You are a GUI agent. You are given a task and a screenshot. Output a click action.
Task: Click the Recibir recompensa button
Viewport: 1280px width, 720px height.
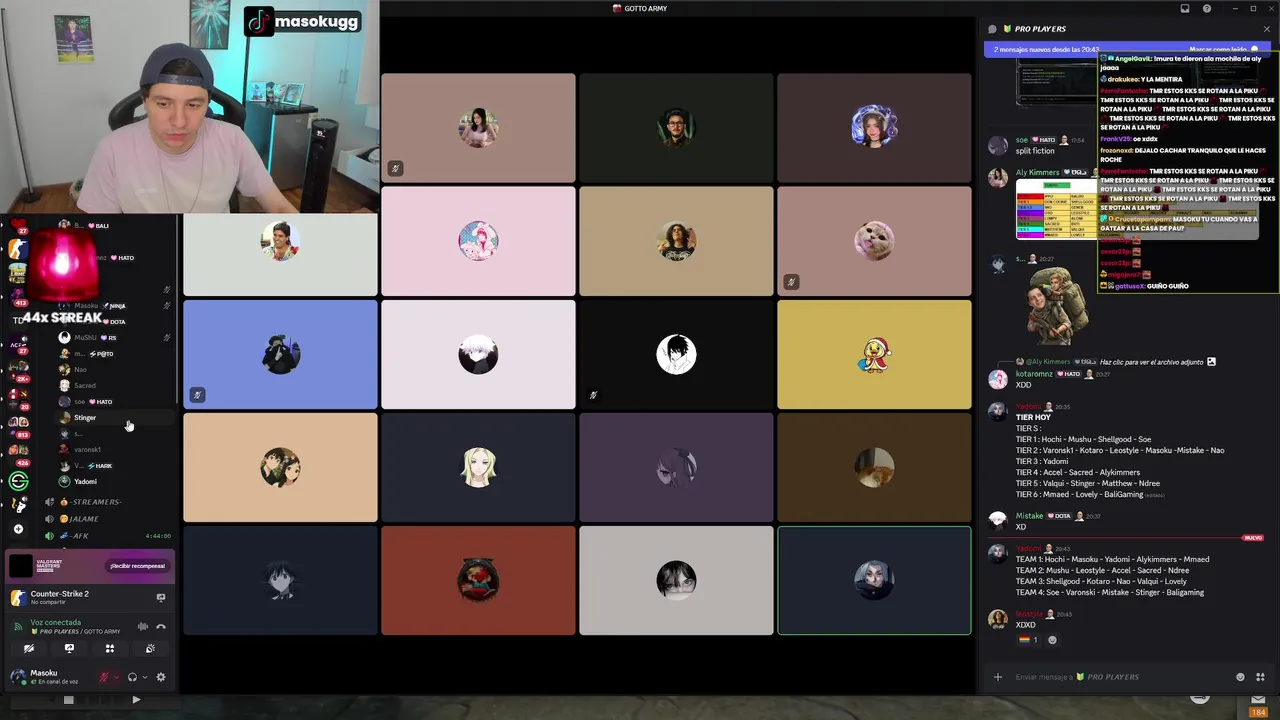138,566
